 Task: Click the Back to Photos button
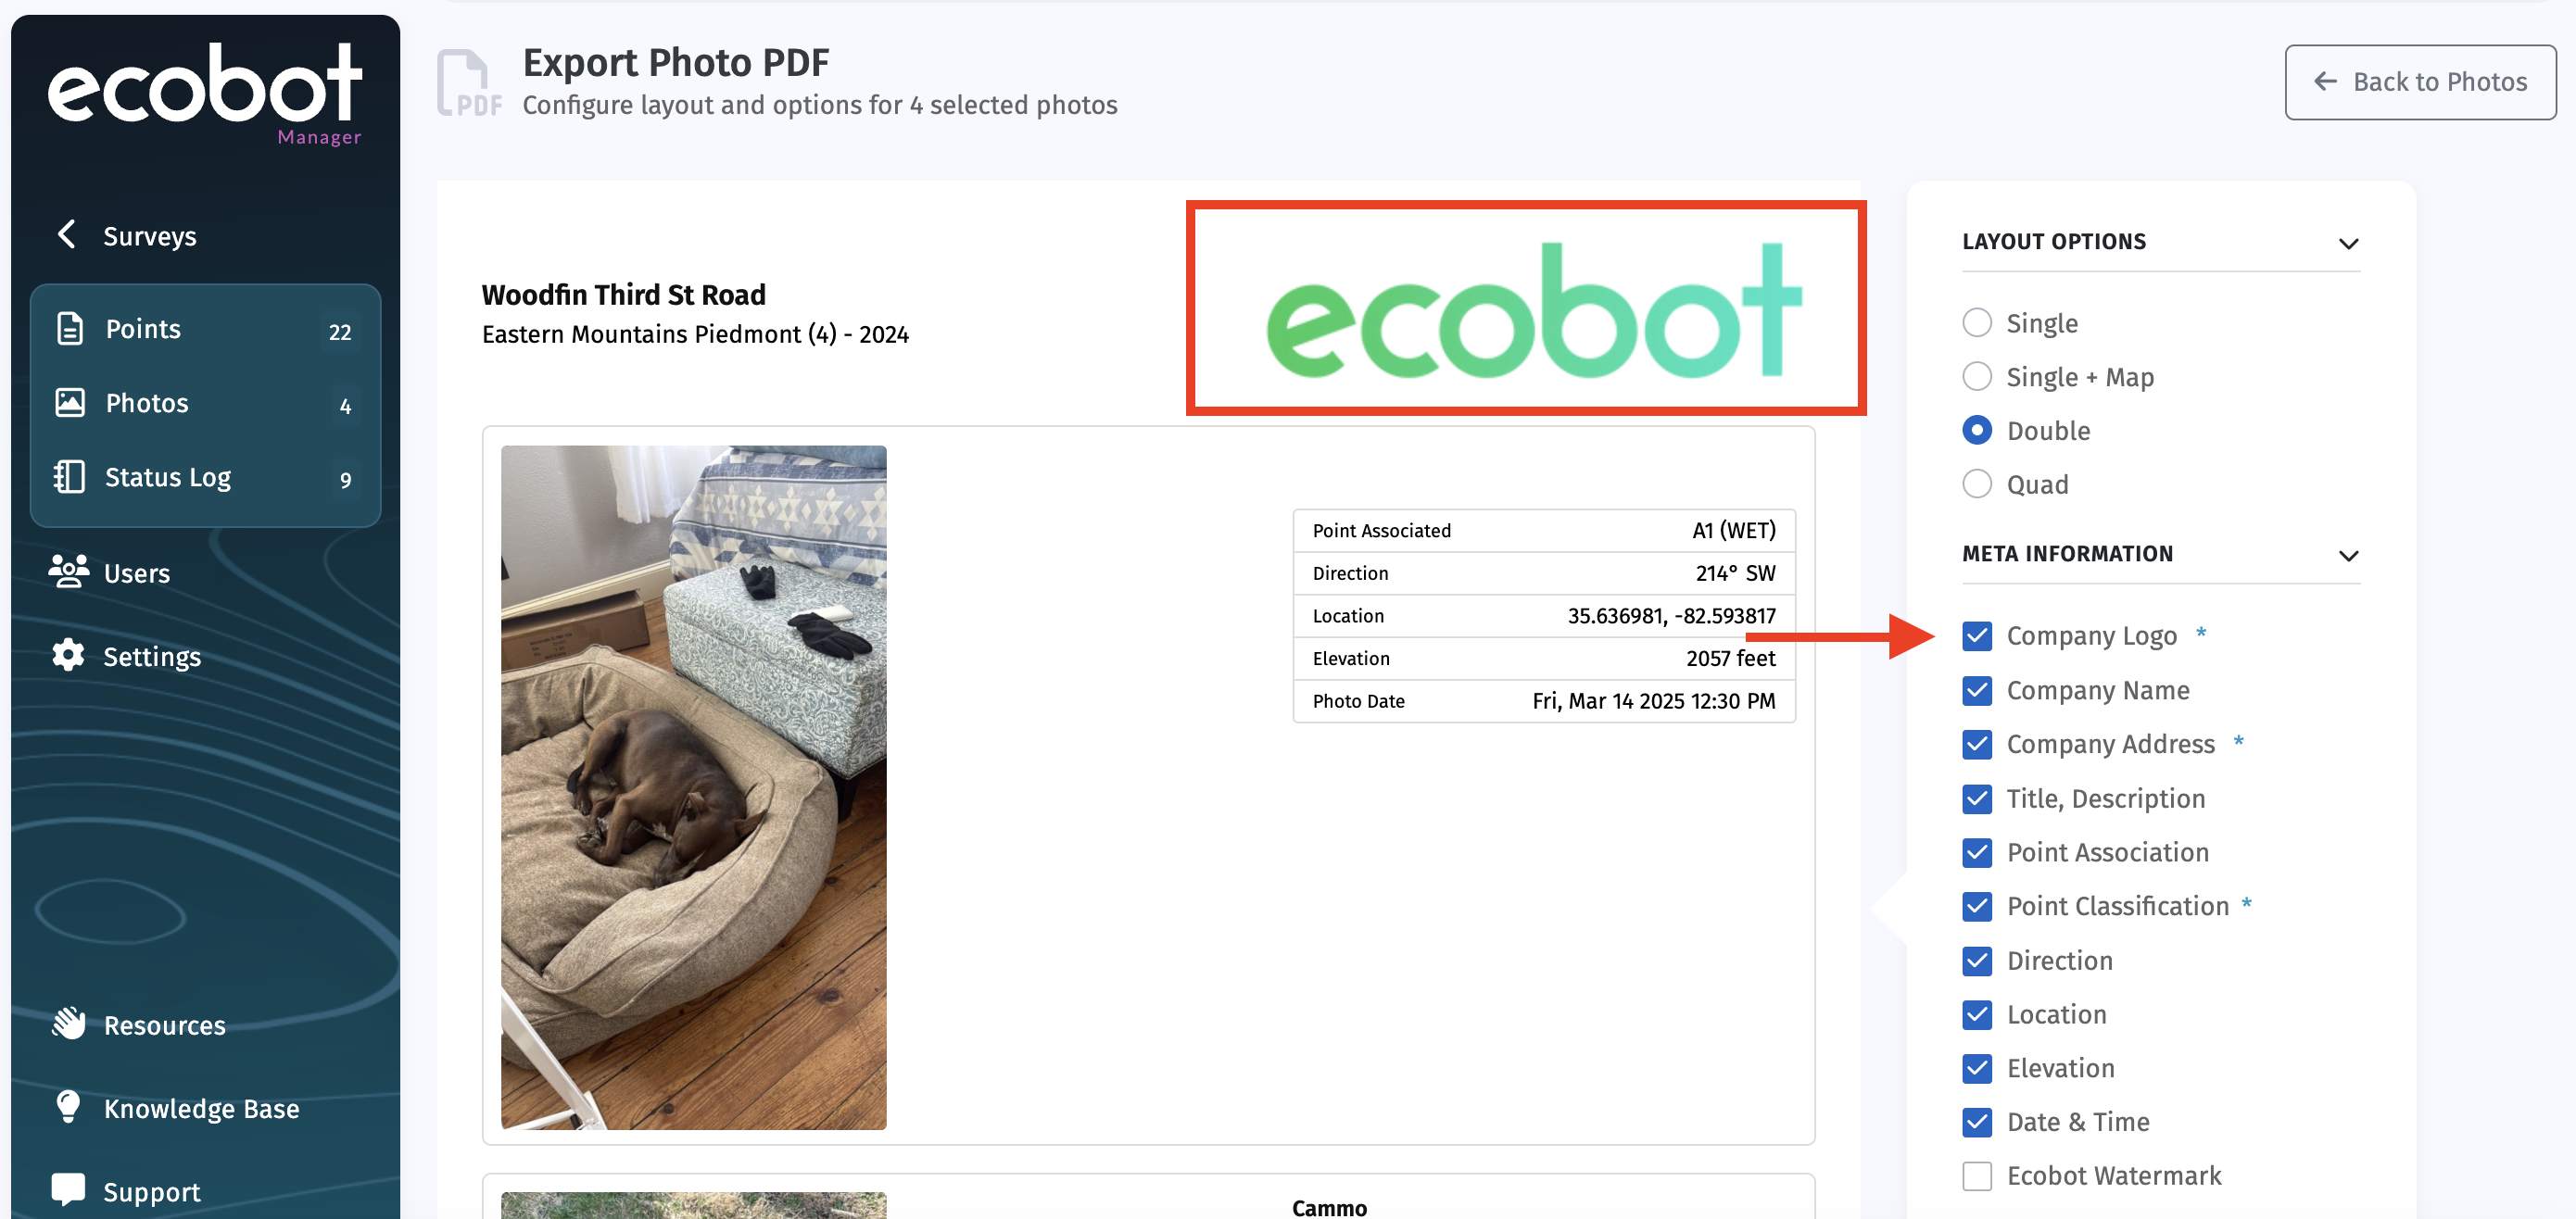coord(2419,82)
